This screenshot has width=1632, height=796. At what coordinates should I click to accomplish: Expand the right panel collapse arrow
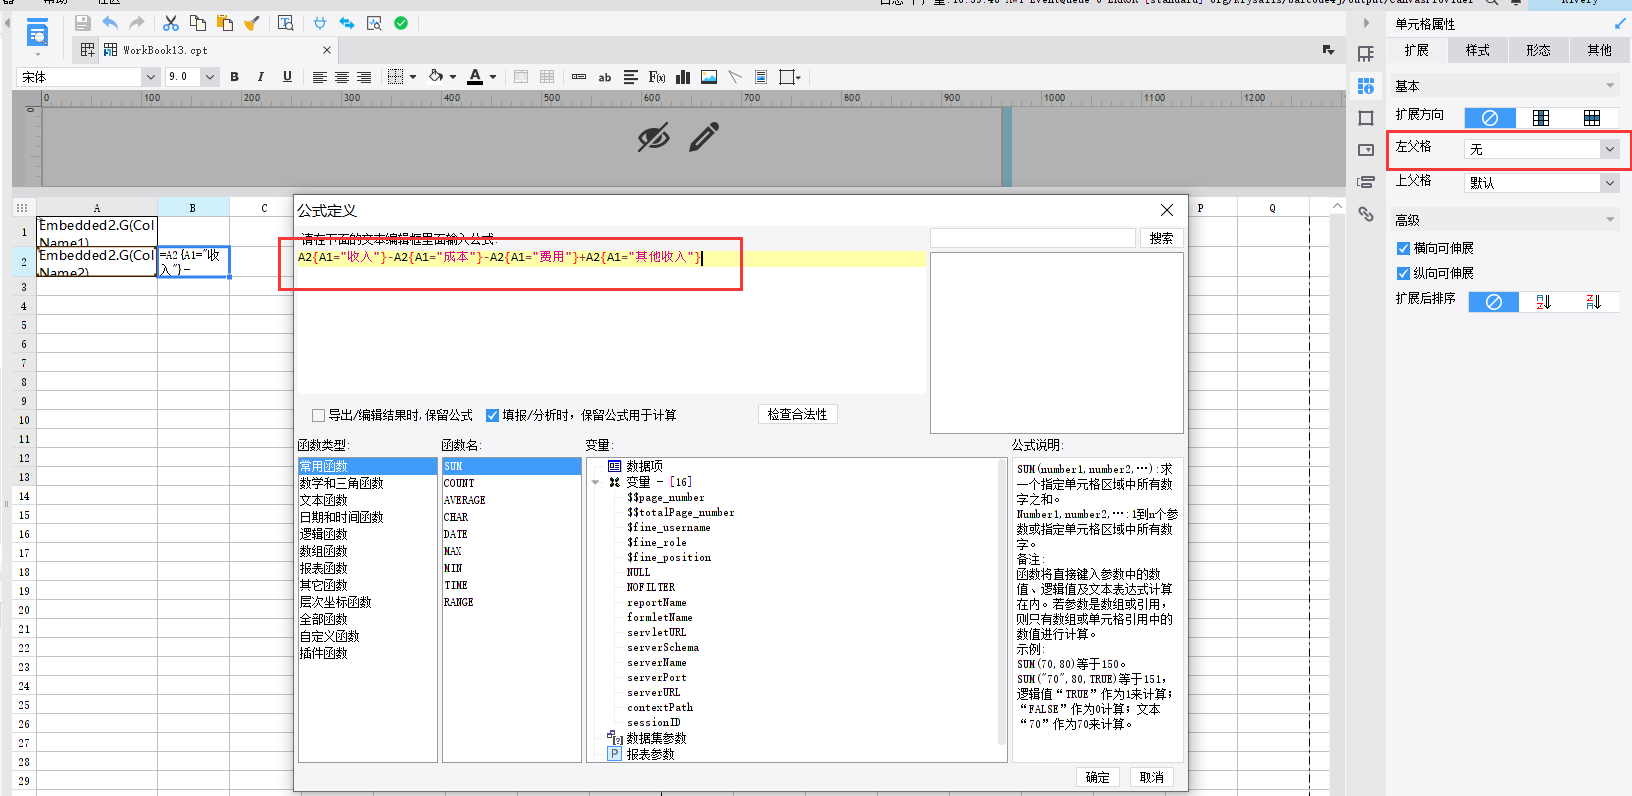coord(1366,23)
